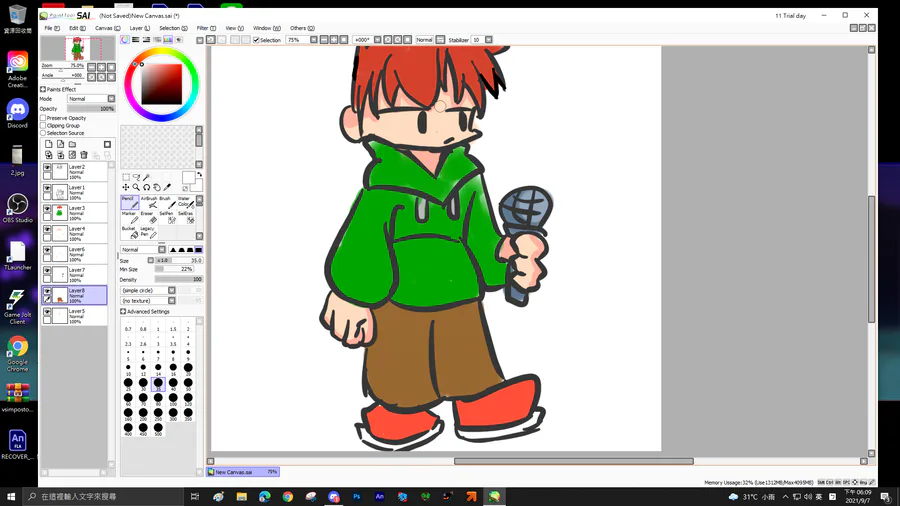Select the Water Color tool
900x506 pixels.
[185, 203]
